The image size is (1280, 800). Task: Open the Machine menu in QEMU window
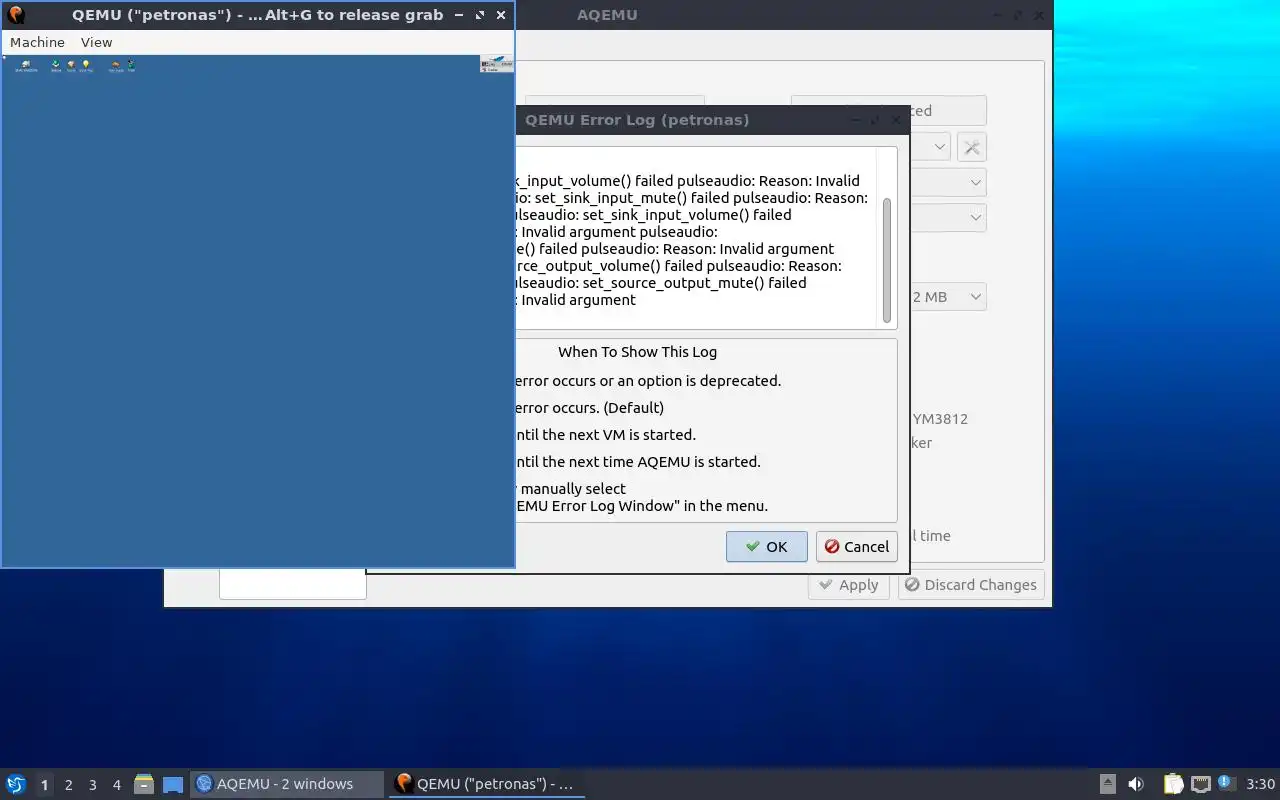point(37,42)
